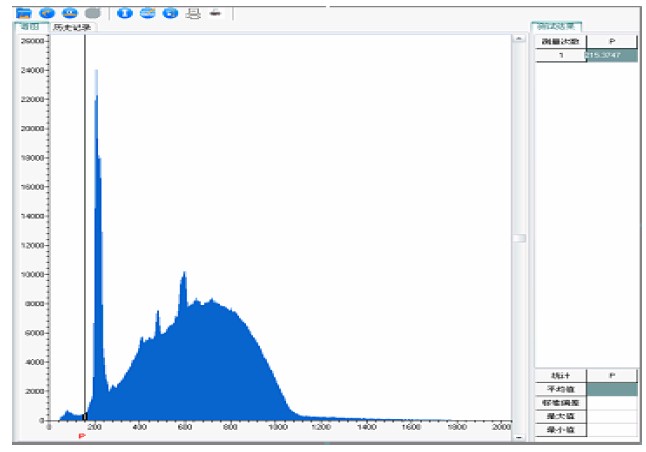The width and height of the screenshot is (646, 452).
Task: Click the red P marker below chart
Action: [81, 437]
